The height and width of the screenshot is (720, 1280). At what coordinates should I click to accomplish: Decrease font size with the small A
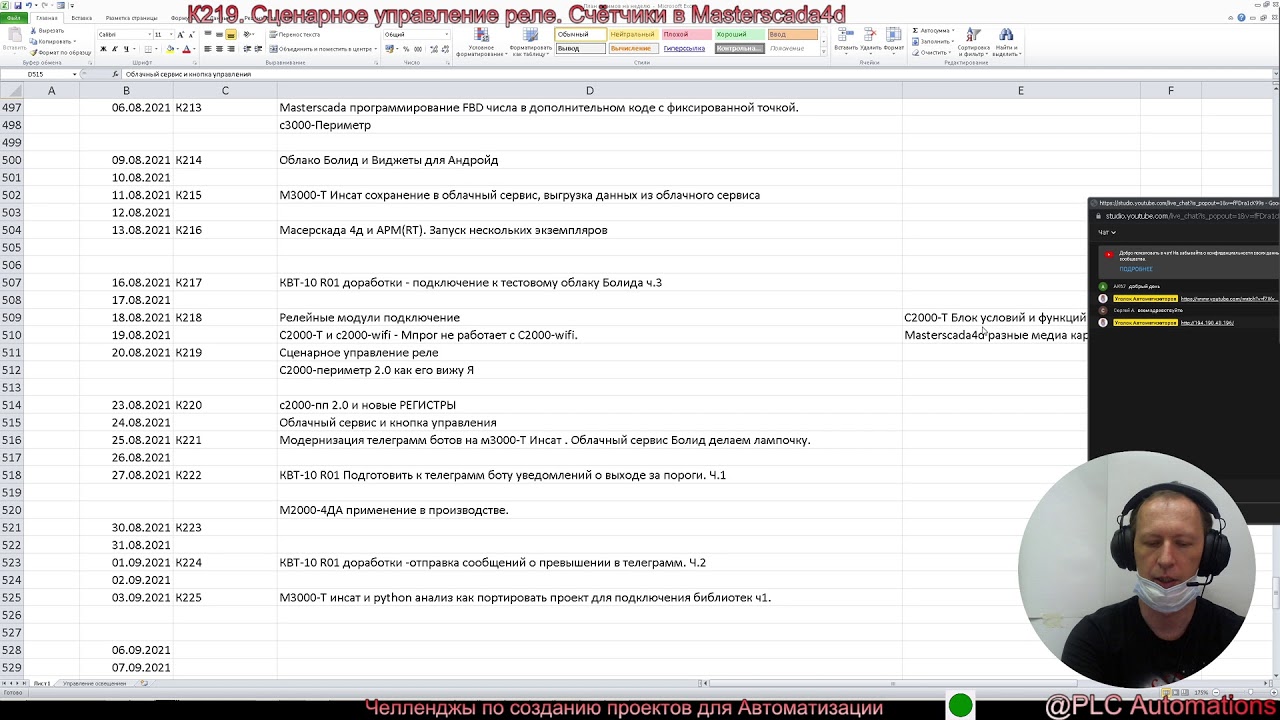coord(192,35)
